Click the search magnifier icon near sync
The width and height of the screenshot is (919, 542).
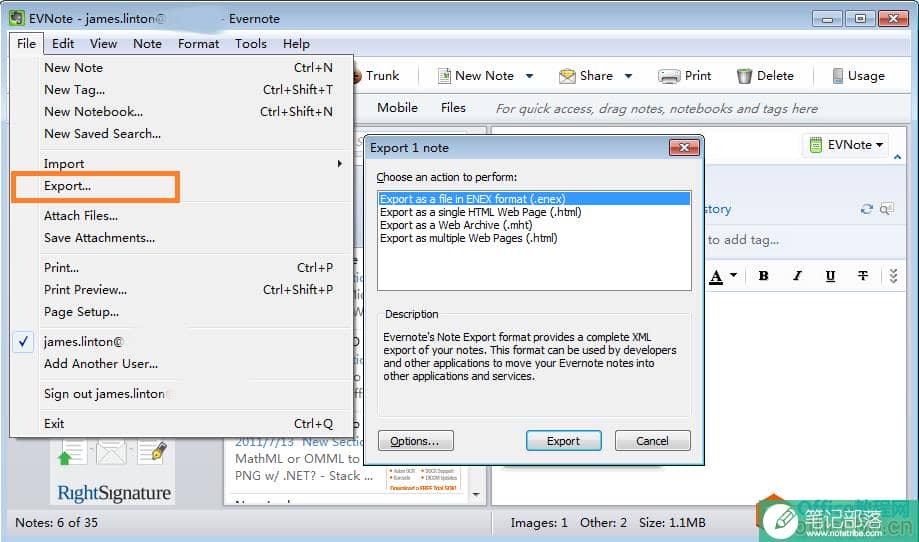click(x=887, y=209)
